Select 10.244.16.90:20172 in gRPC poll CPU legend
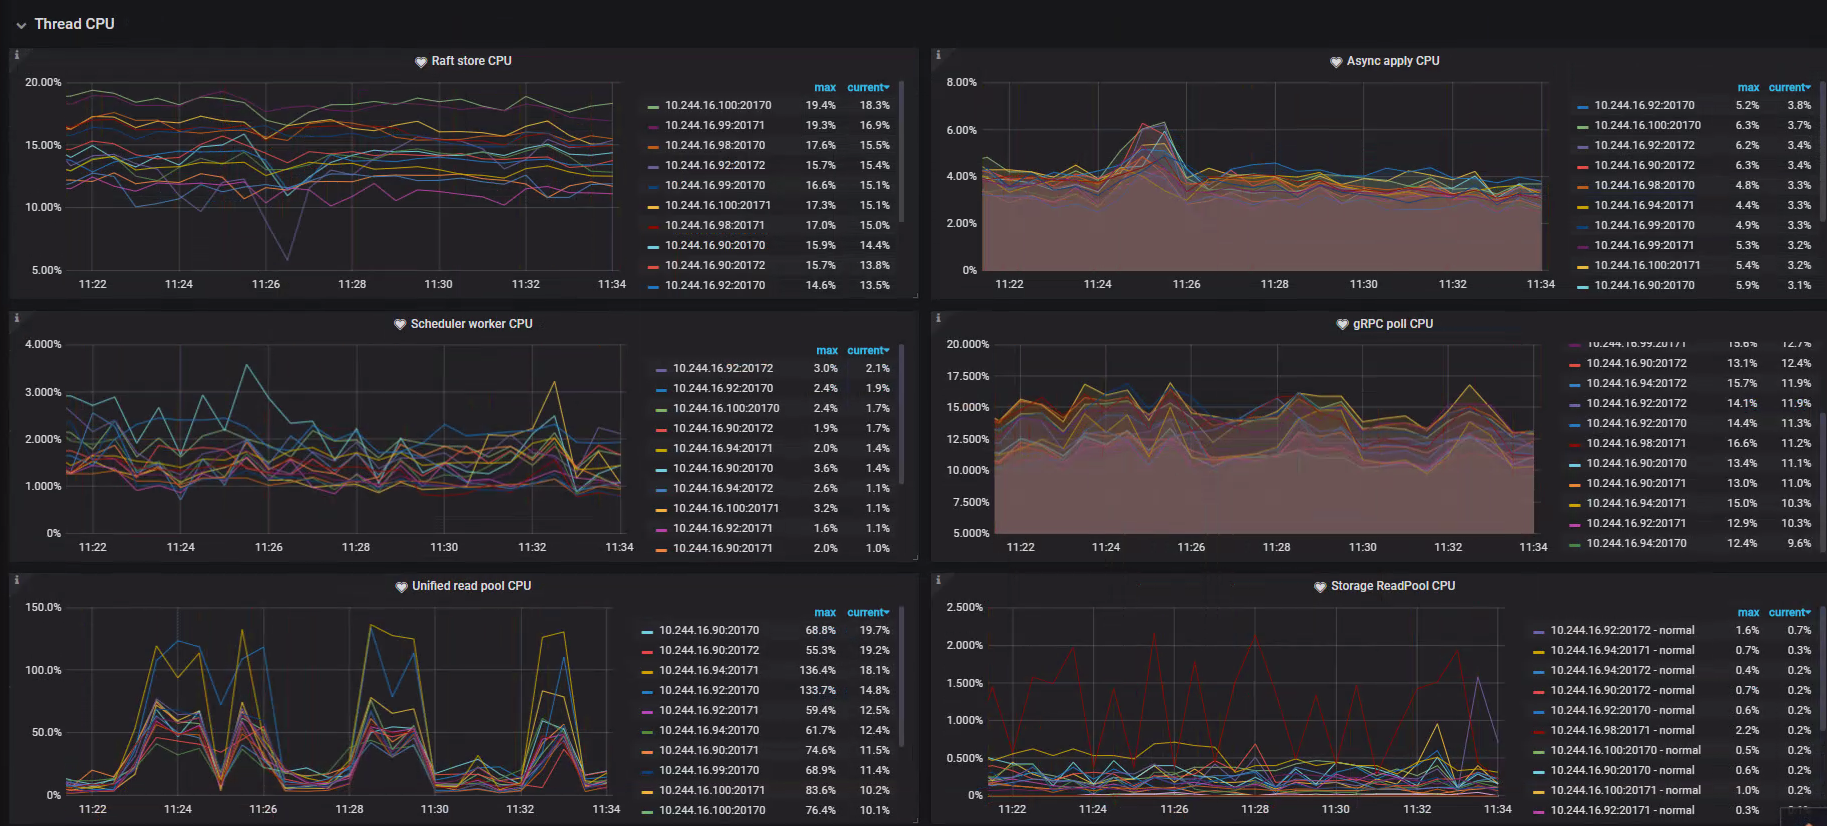This screenshot has width=1827, height=826. [1636, 363]
